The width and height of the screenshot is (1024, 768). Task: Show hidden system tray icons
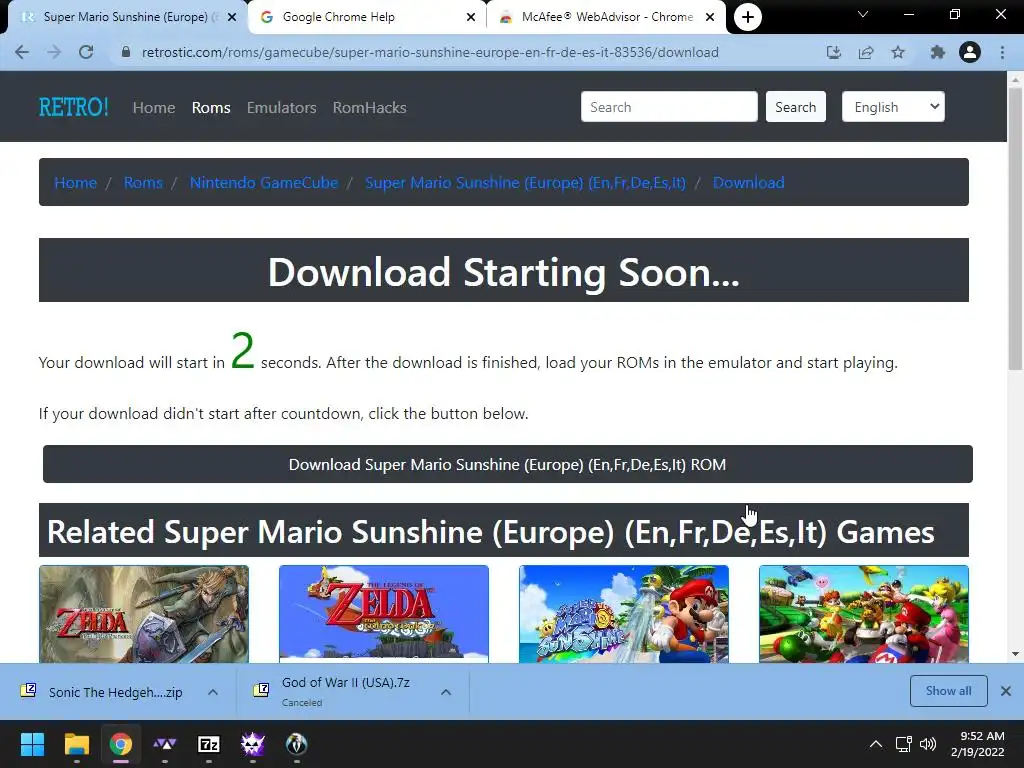[x=876, y=744]
